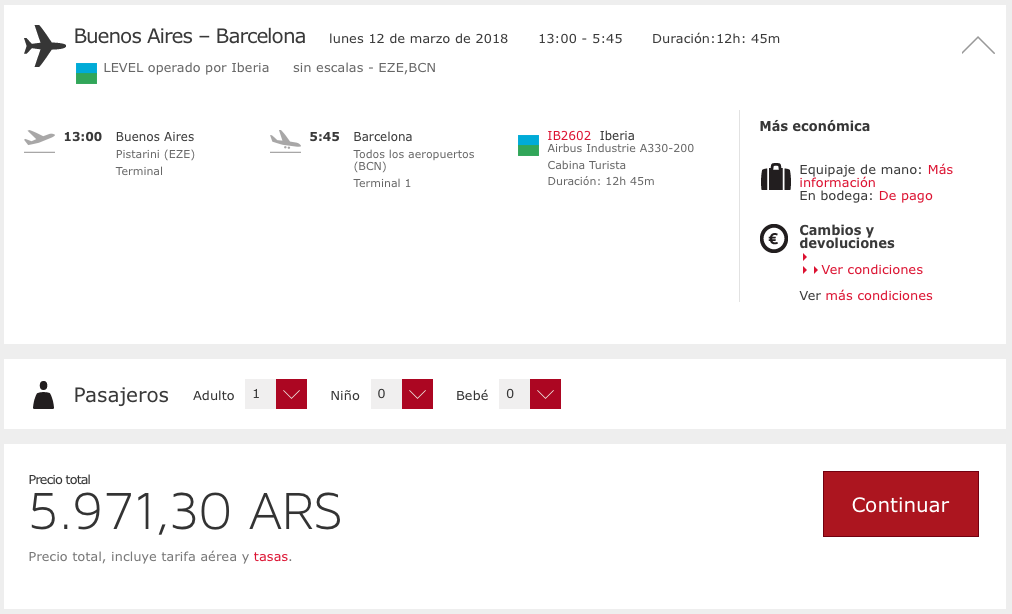Viewport: 1012px width, 614px height.
Task: Click the Duración:12h: 45m header text
Action: point(716,39)
